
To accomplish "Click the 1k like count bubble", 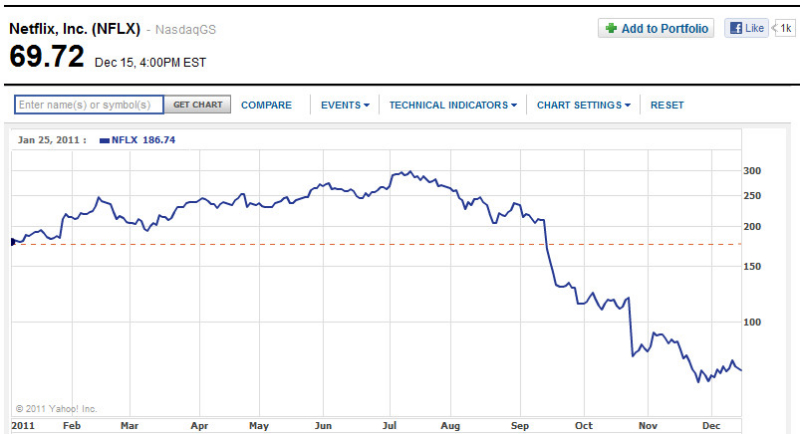I will [x=785, y=28].
